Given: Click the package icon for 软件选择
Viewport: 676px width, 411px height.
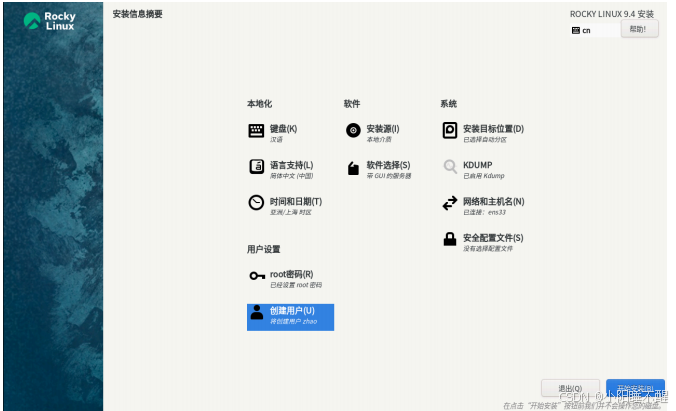Looking at the screenshot, I should coord(353,168).
